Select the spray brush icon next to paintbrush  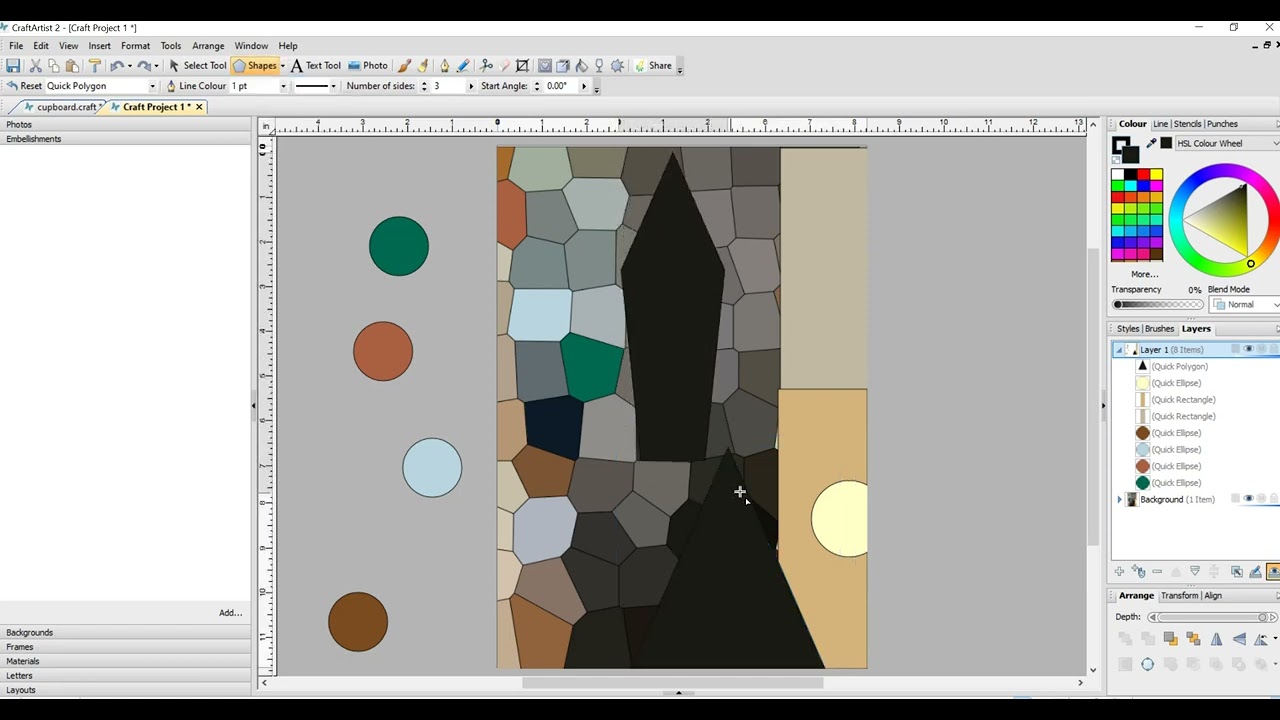pyautogui.click(x=423, y=66)
